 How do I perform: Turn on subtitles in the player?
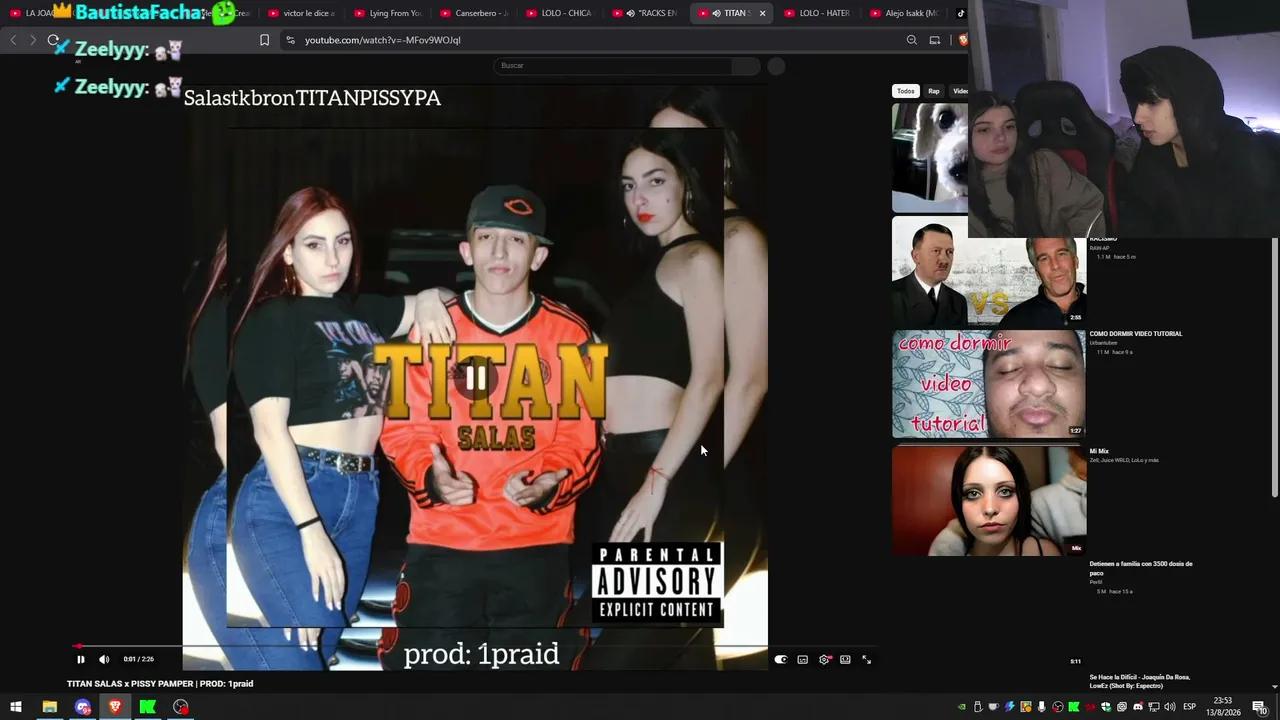coord(802,660)
